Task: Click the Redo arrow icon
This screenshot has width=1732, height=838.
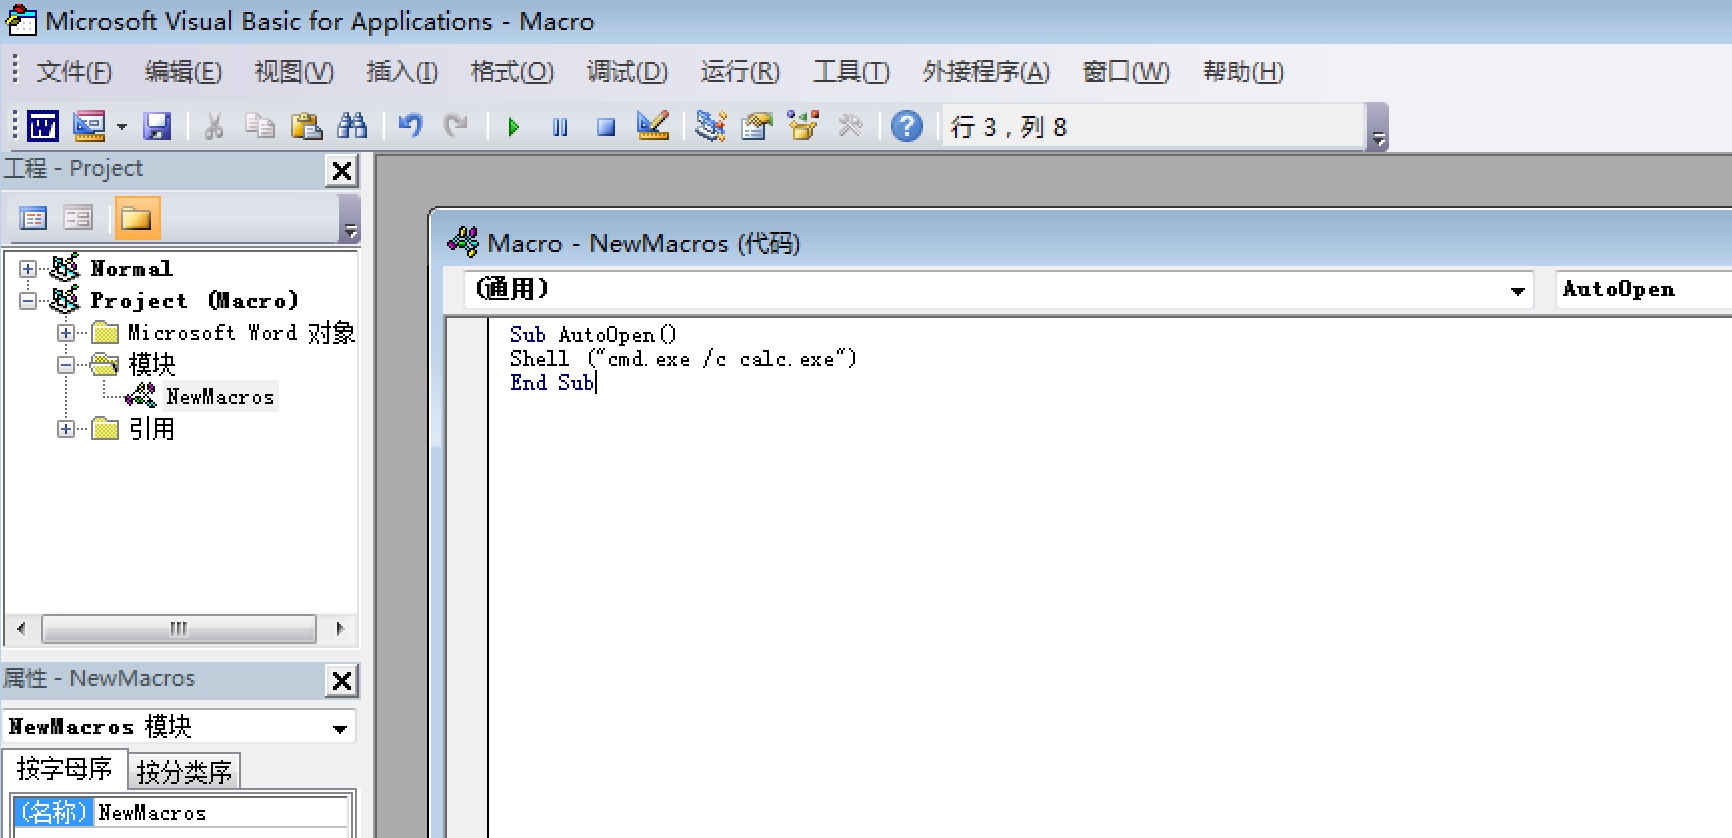Action: point(456,126)
